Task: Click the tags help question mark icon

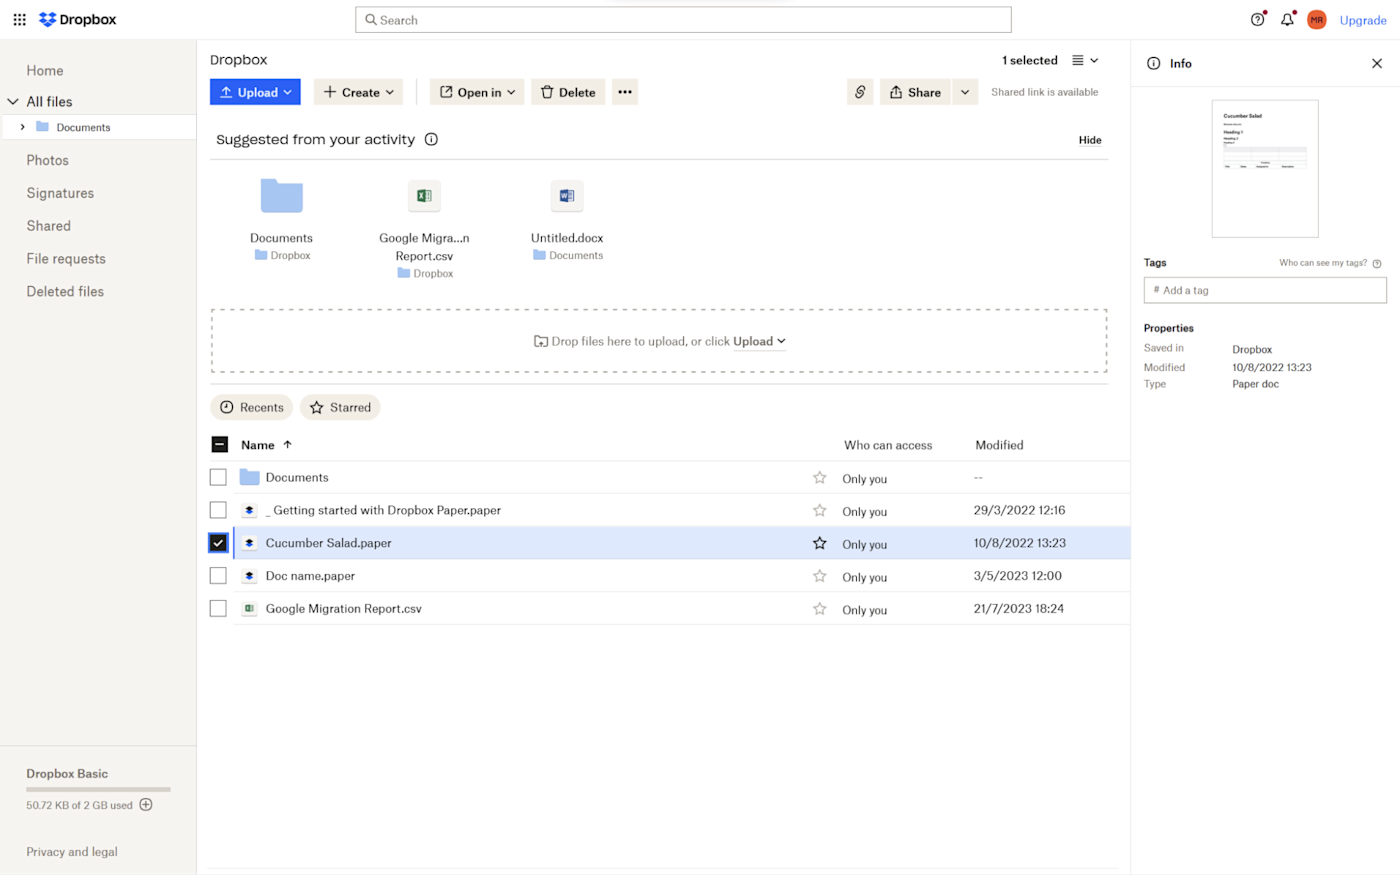Action: [x=1377, y=264]
